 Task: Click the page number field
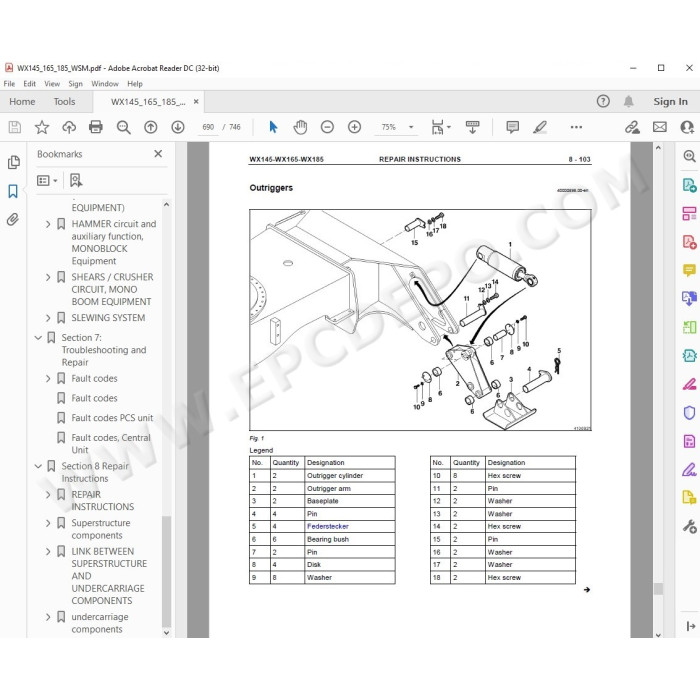(208, 127)
